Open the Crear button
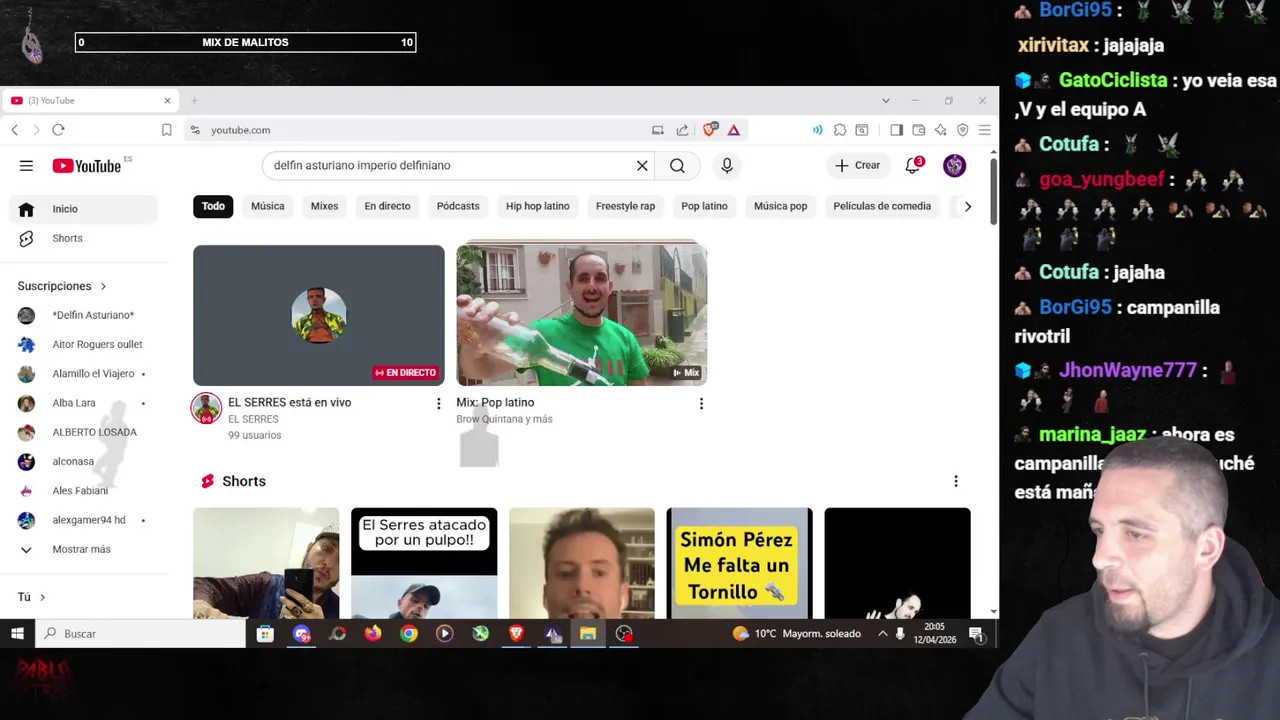The width and height of the screenshot is (1280, 720). pos(858,166)
